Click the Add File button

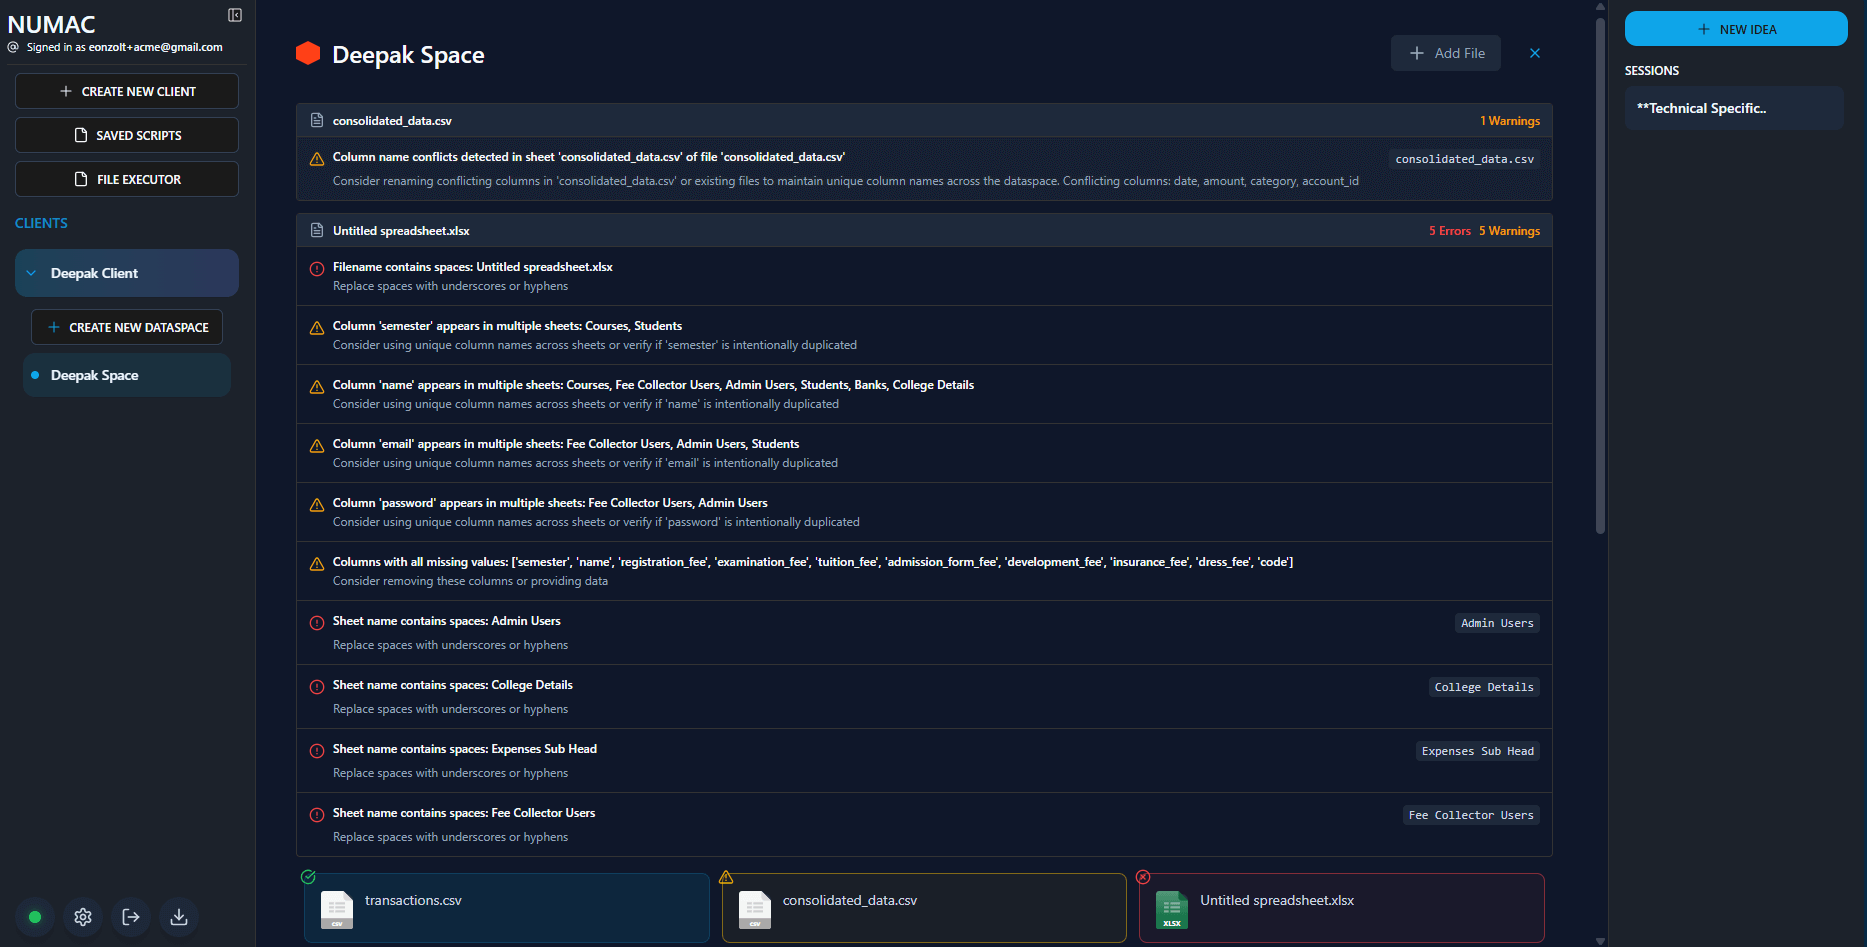[x=1445, y=53]
